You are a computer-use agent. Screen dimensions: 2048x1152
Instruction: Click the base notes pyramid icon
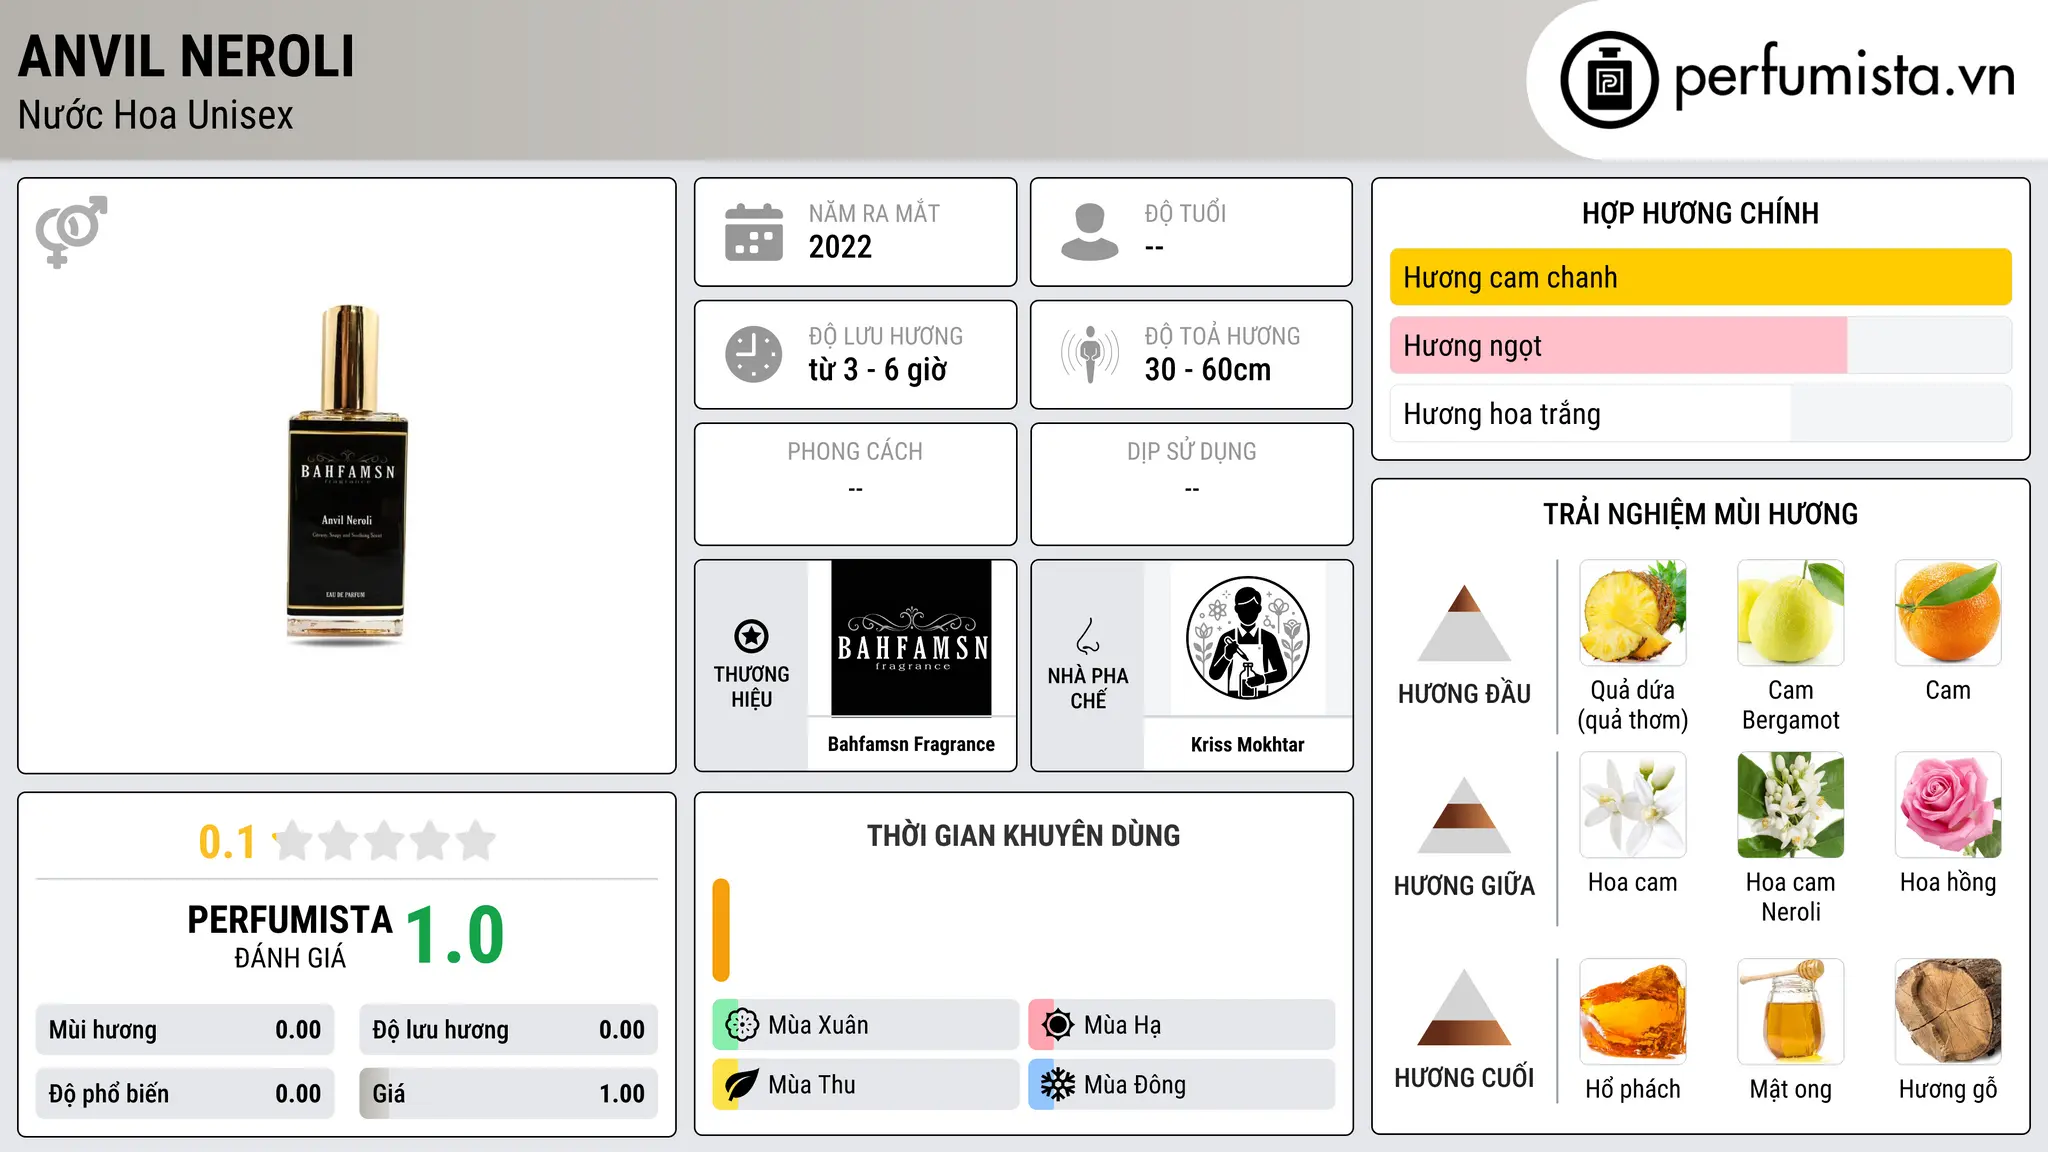coord(1465,1007)
